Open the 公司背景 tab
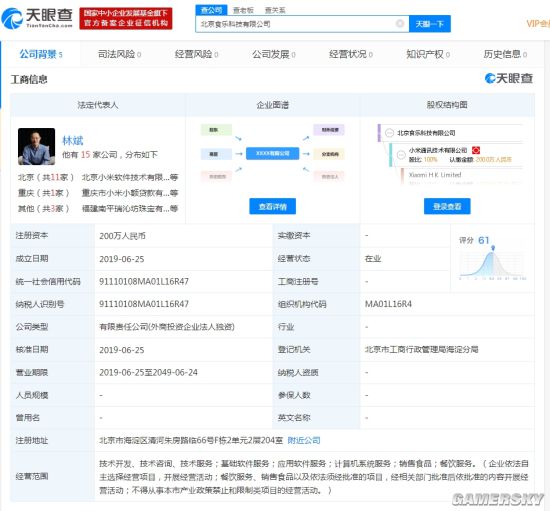 (x=41, y=54)
